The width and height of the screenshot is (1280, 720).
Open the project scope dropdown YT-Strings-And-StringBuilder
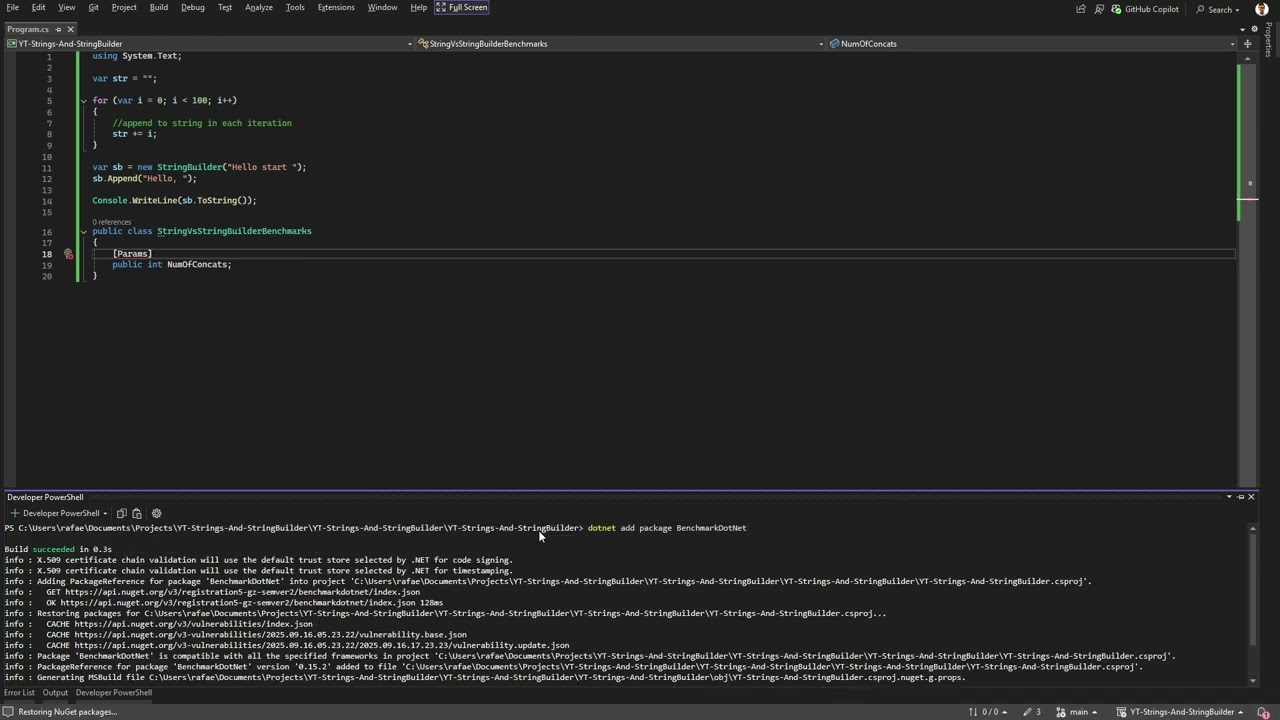point(209,44)
